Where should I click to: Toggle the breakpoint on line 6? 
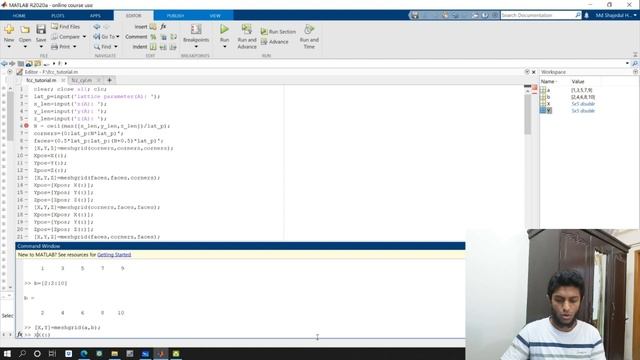[26, 126]
